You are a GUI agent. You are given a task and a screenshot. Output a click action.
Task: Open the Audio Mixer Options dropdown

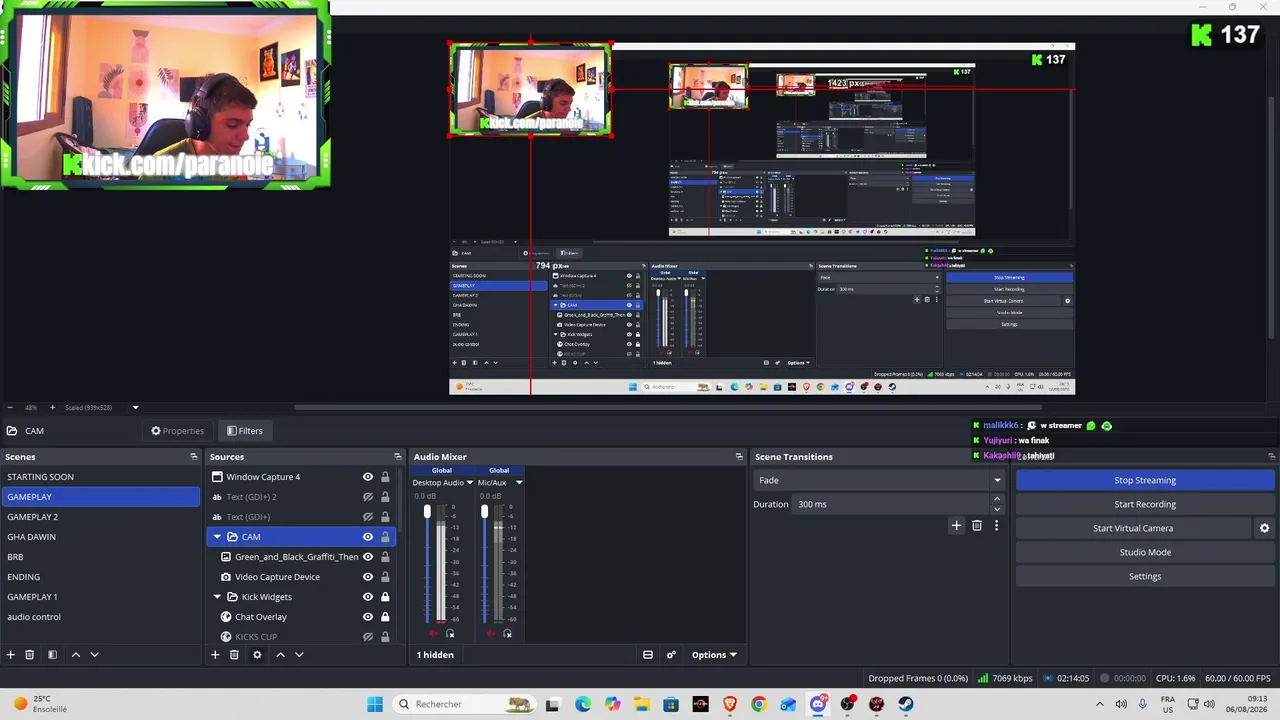click(714, 655)
